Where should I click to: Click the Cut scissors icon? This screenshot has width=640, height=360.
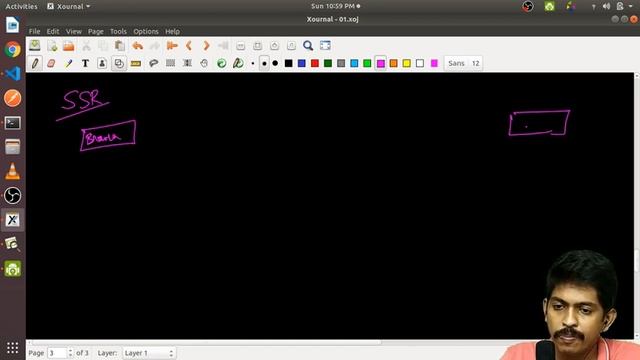(86, 46)
